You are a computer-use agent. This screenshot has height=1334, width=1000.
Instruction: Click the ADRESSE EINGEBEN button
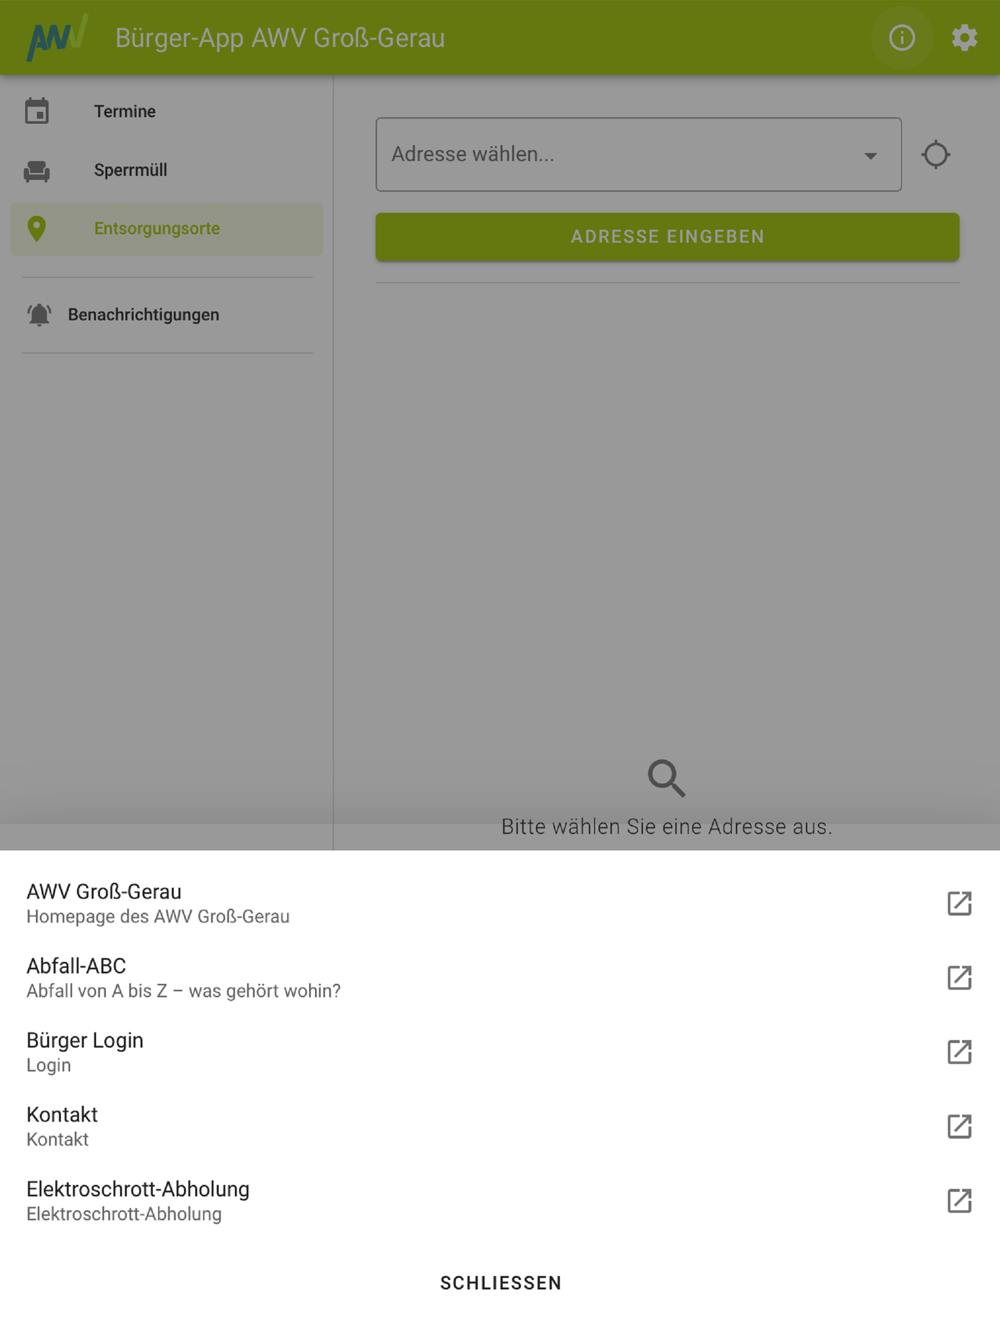[x=667, y=237]
